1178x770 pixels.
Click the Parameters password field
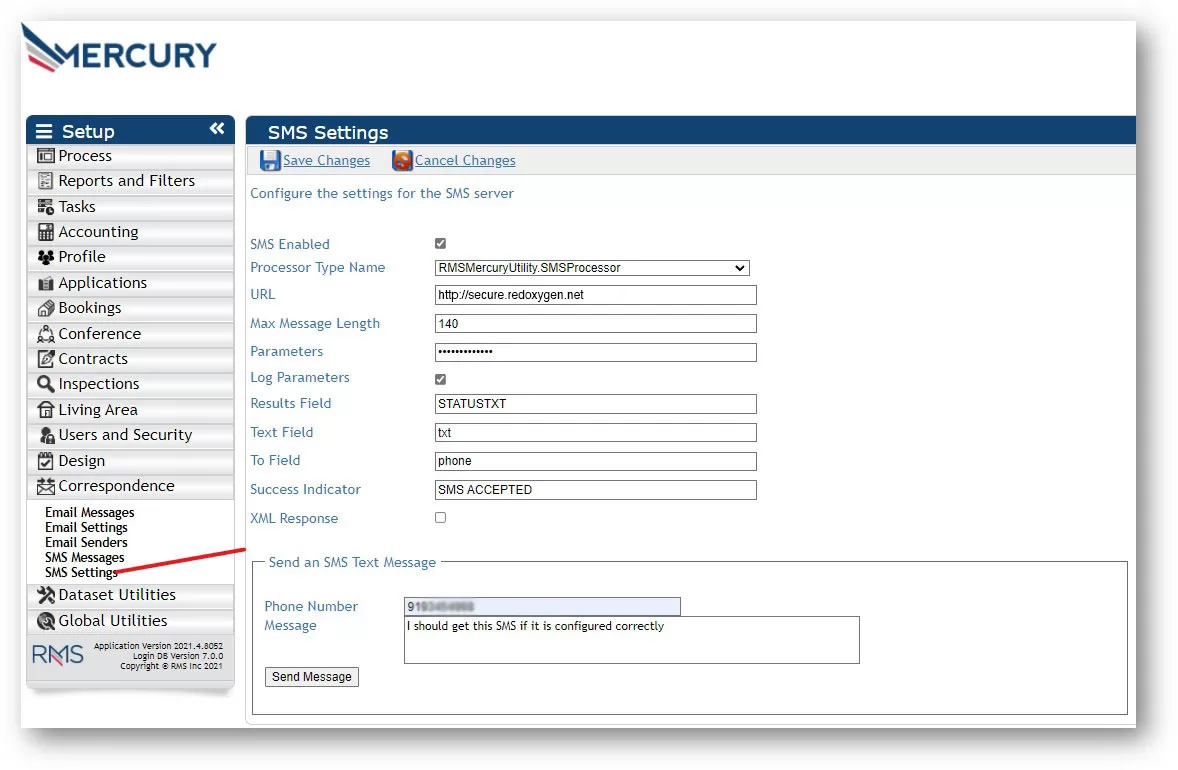pos(596,352)
